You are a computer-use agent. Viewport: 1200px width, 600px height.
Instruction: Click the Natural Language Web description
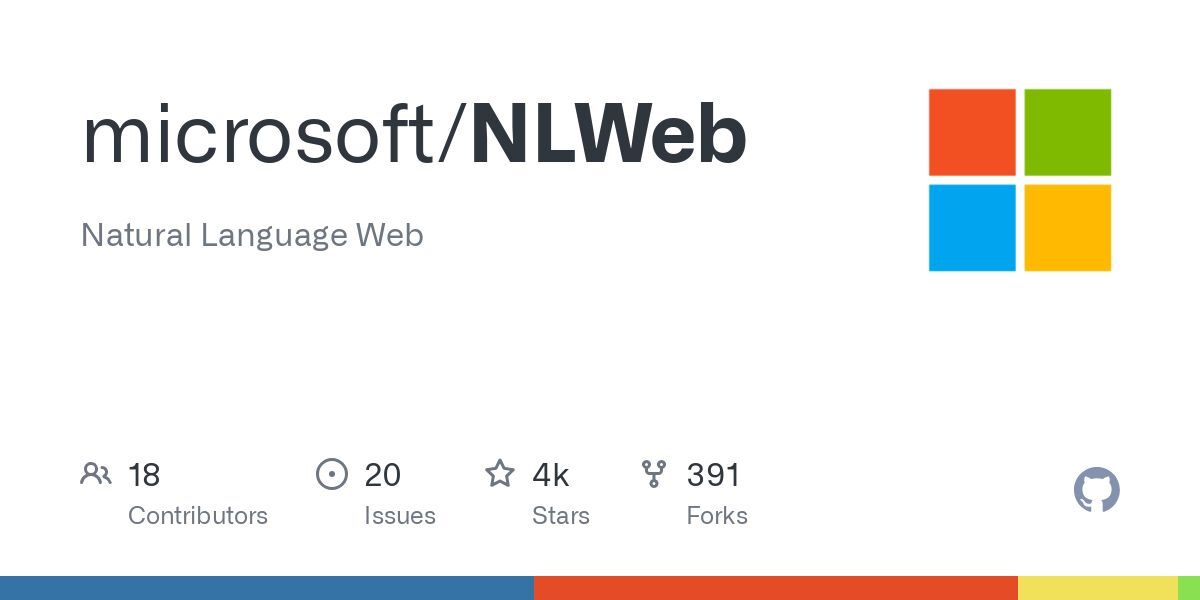(x=252, y=236)
